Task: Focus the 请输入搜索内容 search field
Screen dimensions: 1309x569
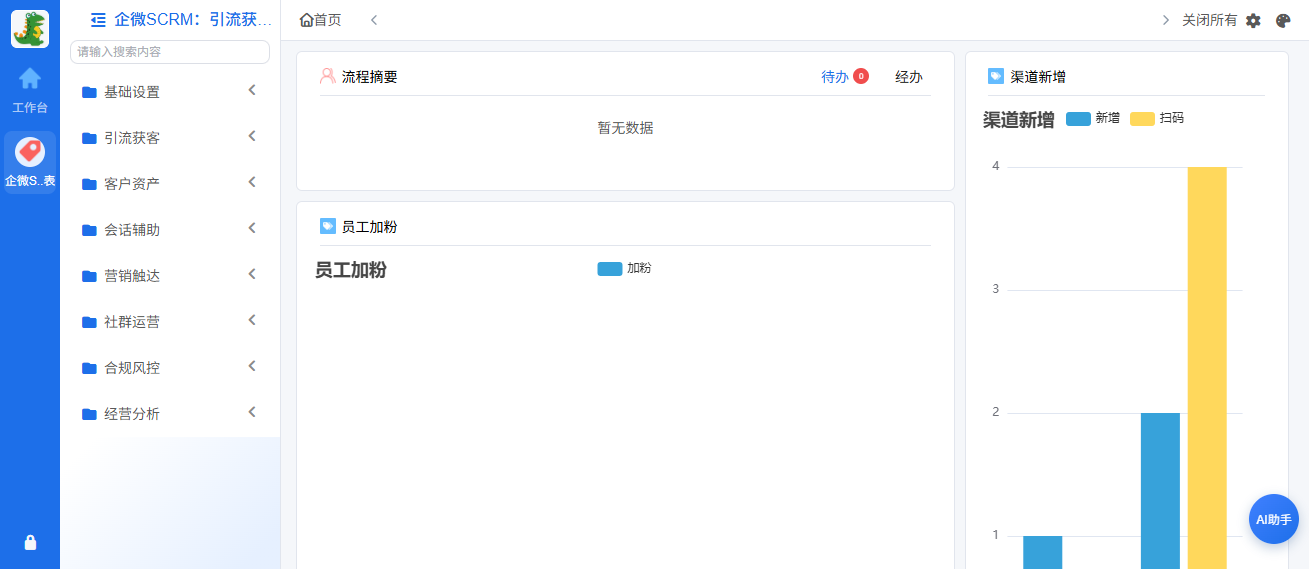Action: click(170, 51)
